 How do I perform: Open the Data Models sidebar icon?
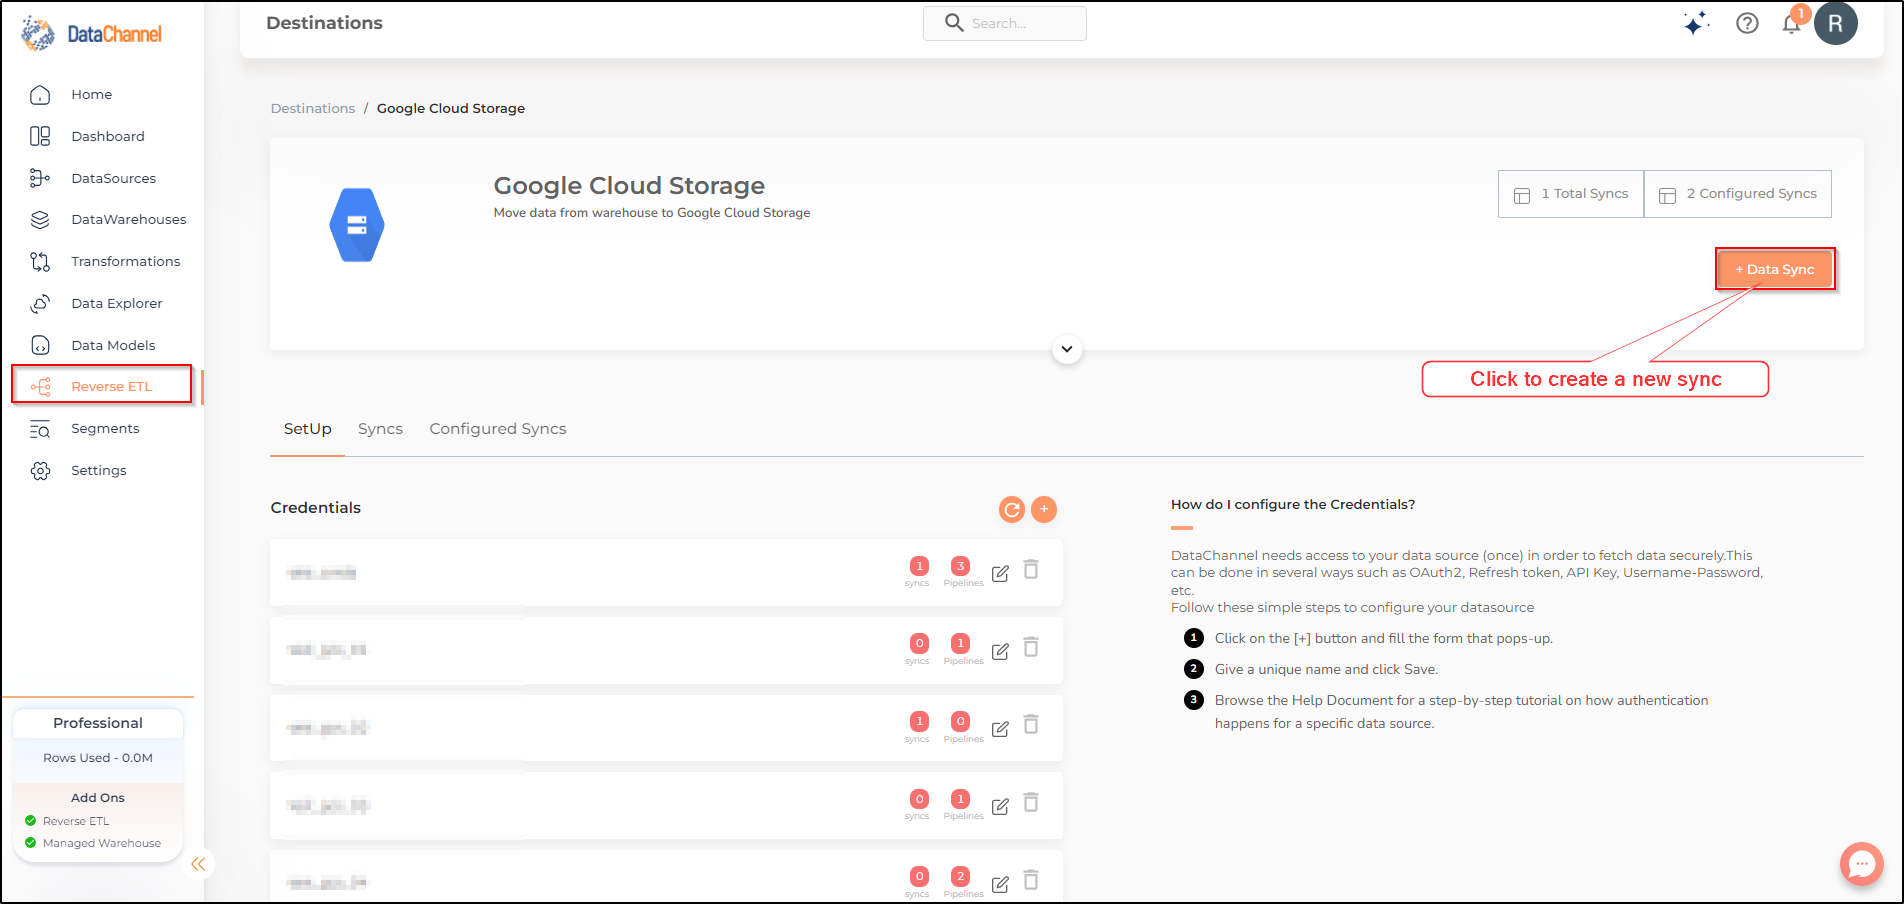coord(40,345)
